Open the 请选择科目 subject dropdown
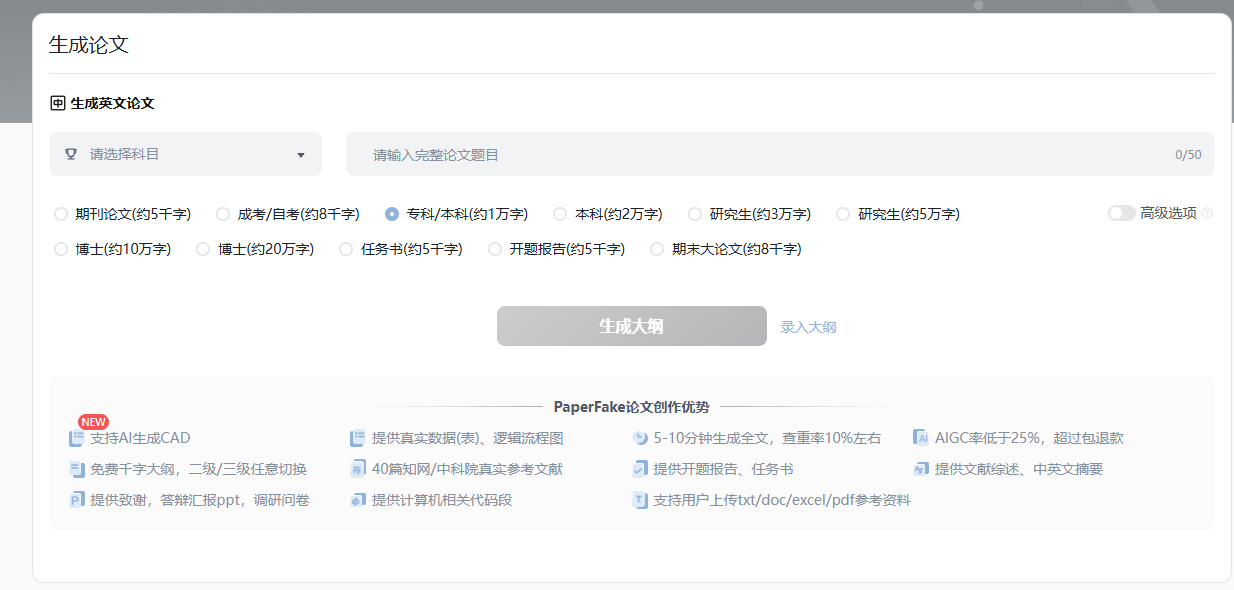 [185, 154]
